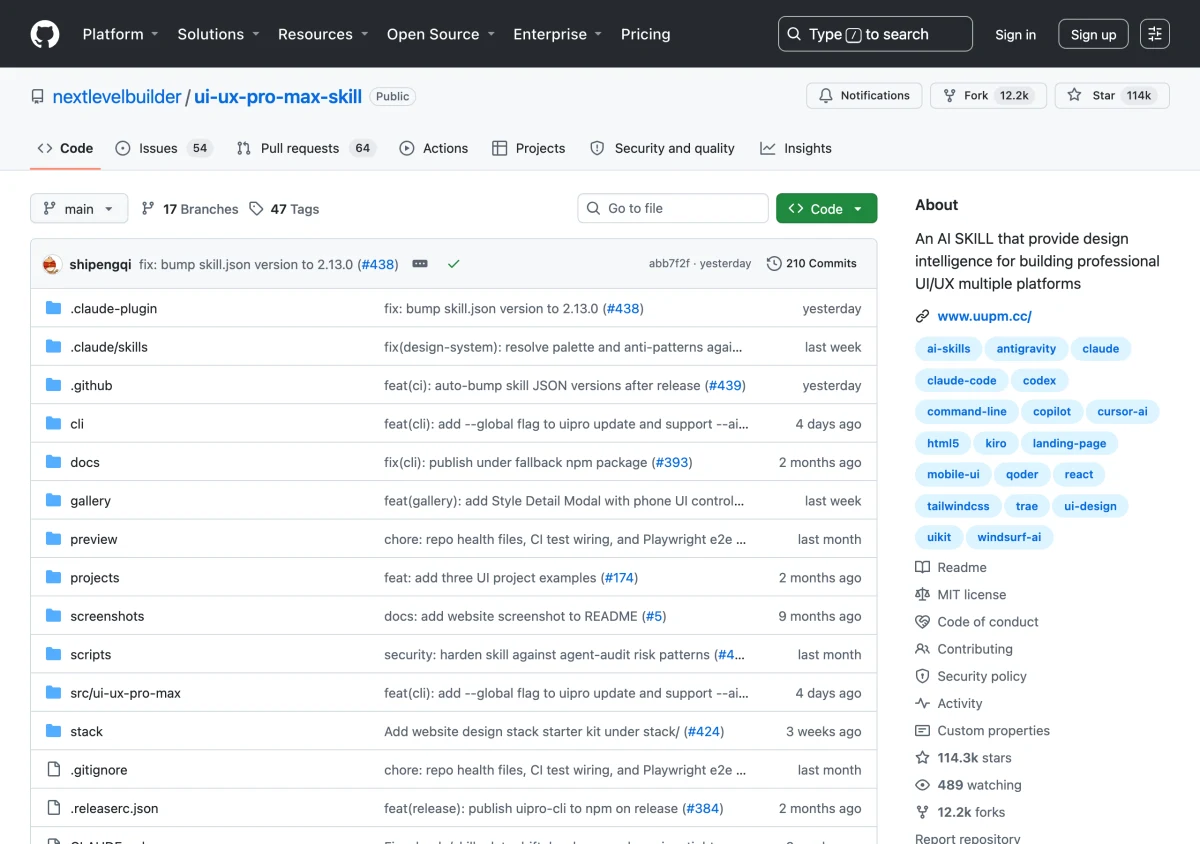
Task: Open the src/ui-ux-pro-max folder
Action: point(125,693)
